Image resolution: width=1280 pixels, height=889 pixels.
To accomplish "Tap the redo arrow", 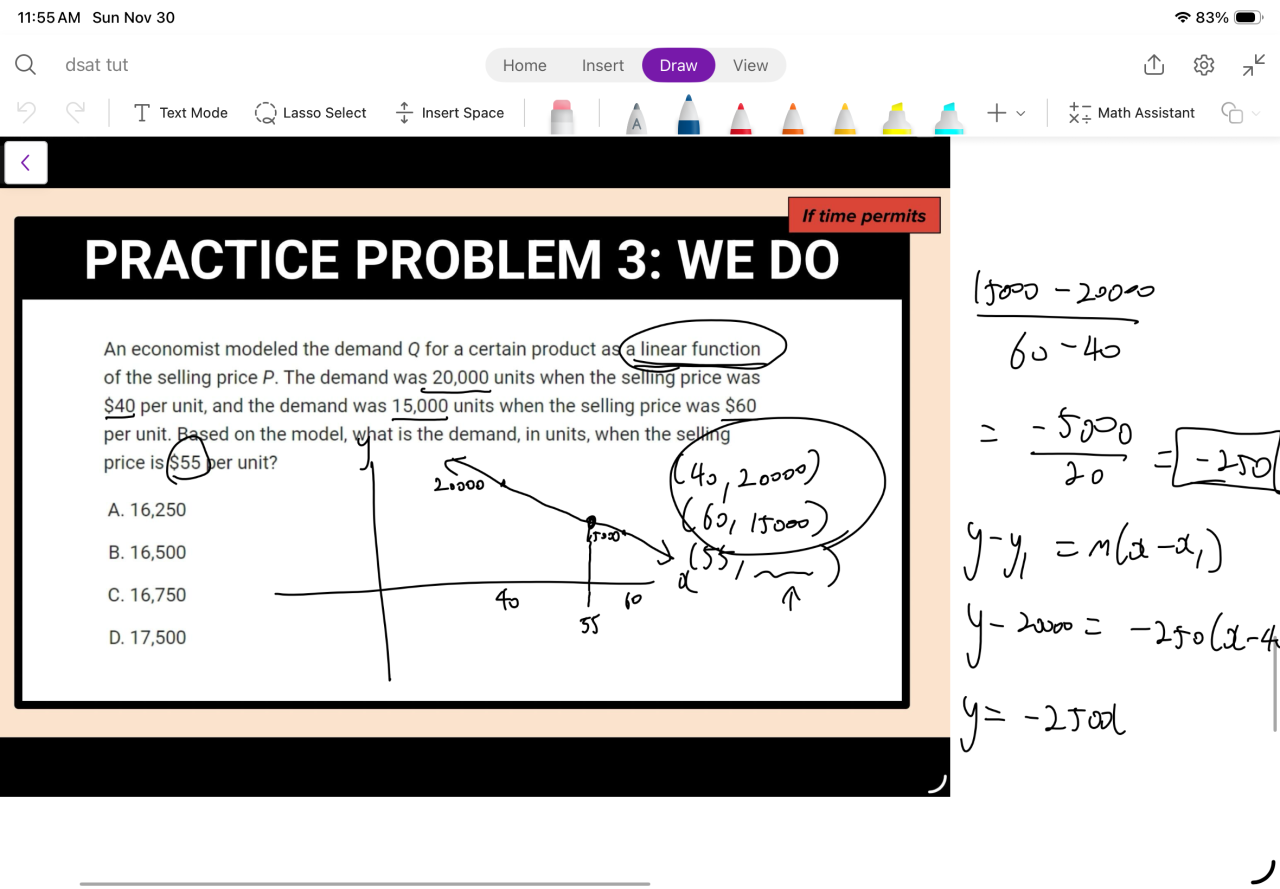I will tap(75, 112).
